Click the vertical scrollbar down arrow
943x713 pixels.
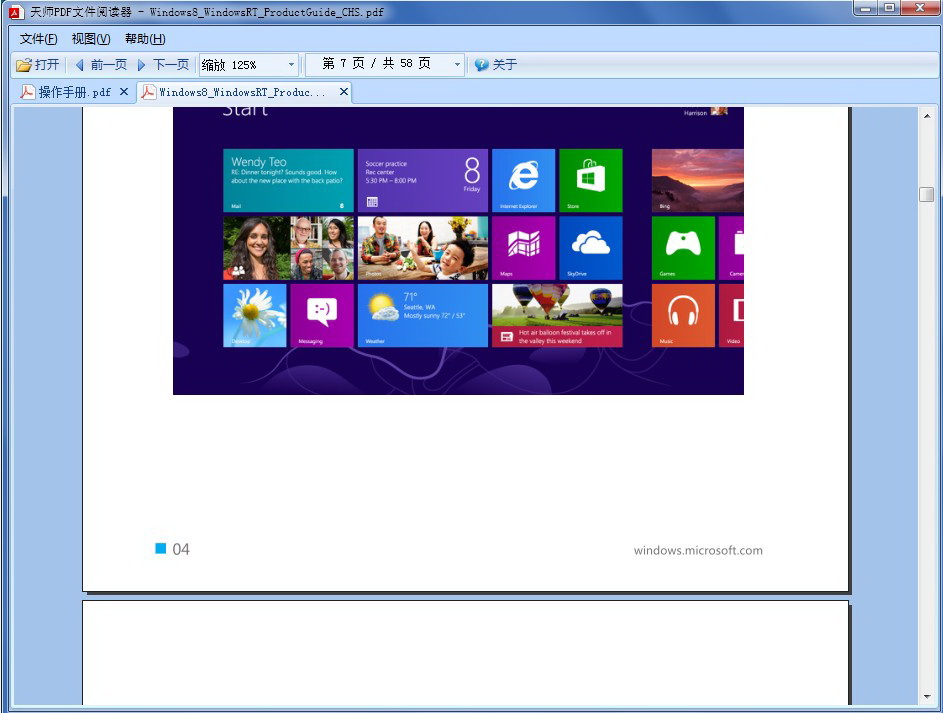[x=927, y=697]
